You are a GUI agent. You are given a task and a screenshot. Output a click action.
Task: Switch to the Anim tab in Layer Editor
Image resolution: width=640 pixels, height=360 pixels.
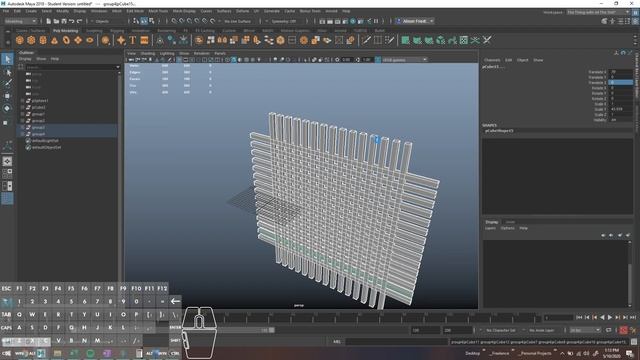510,222
